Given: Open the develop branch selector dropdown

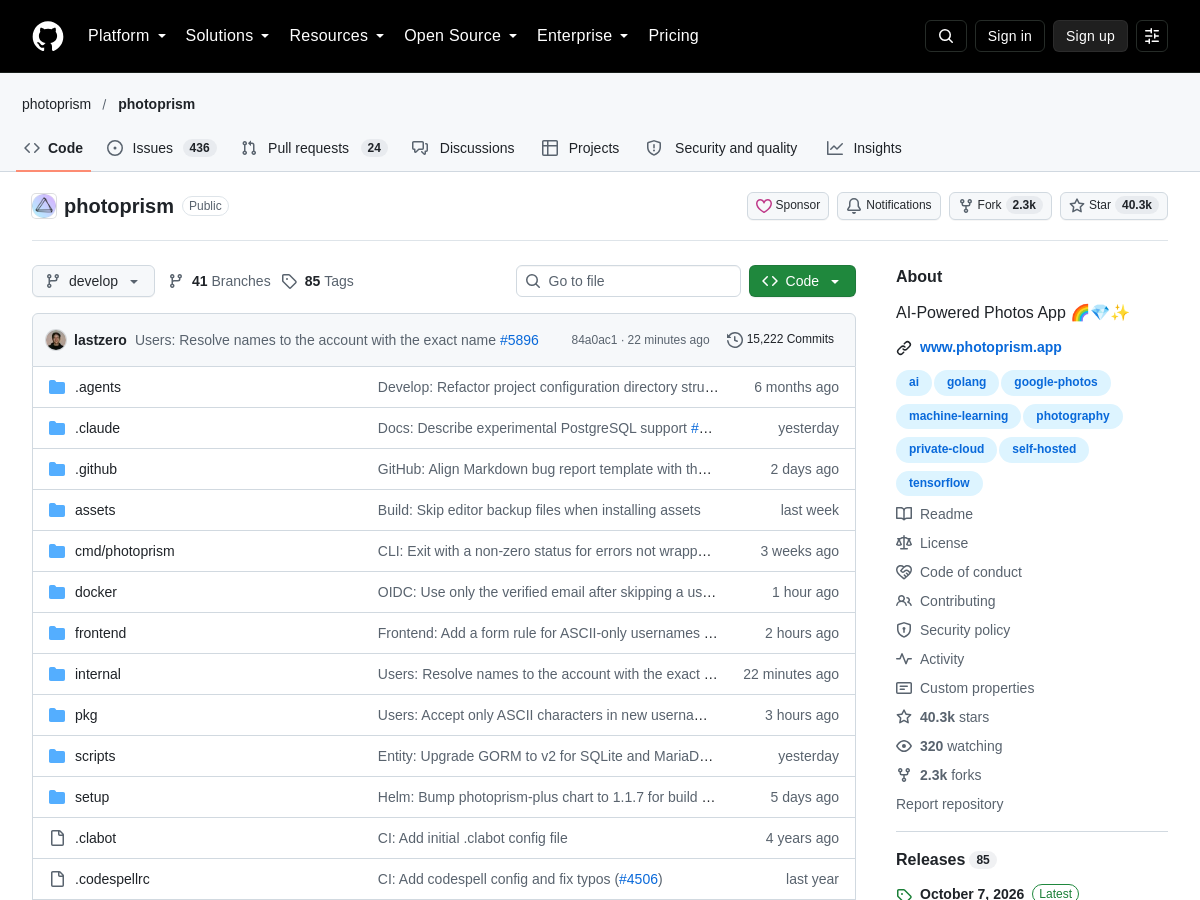Looking at the screenshot, I should point(93,281).
